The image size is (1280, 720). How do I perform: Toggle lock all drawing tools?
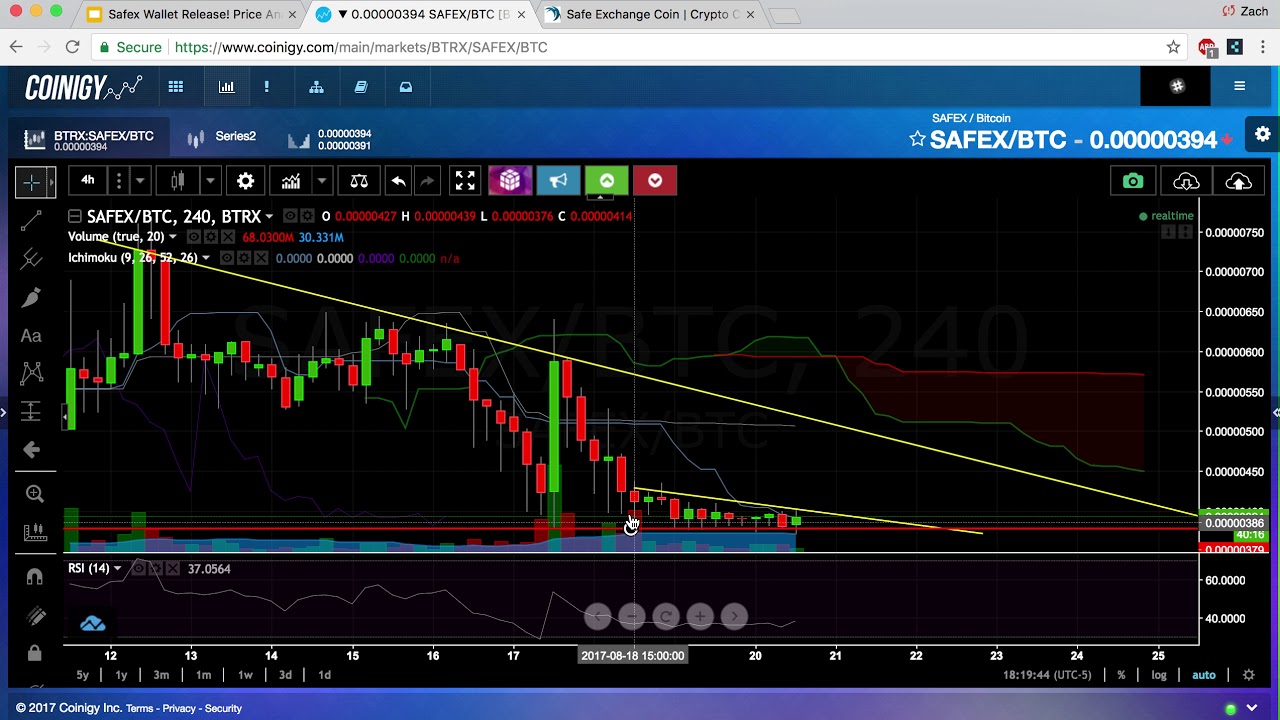(x=34, y=654)
